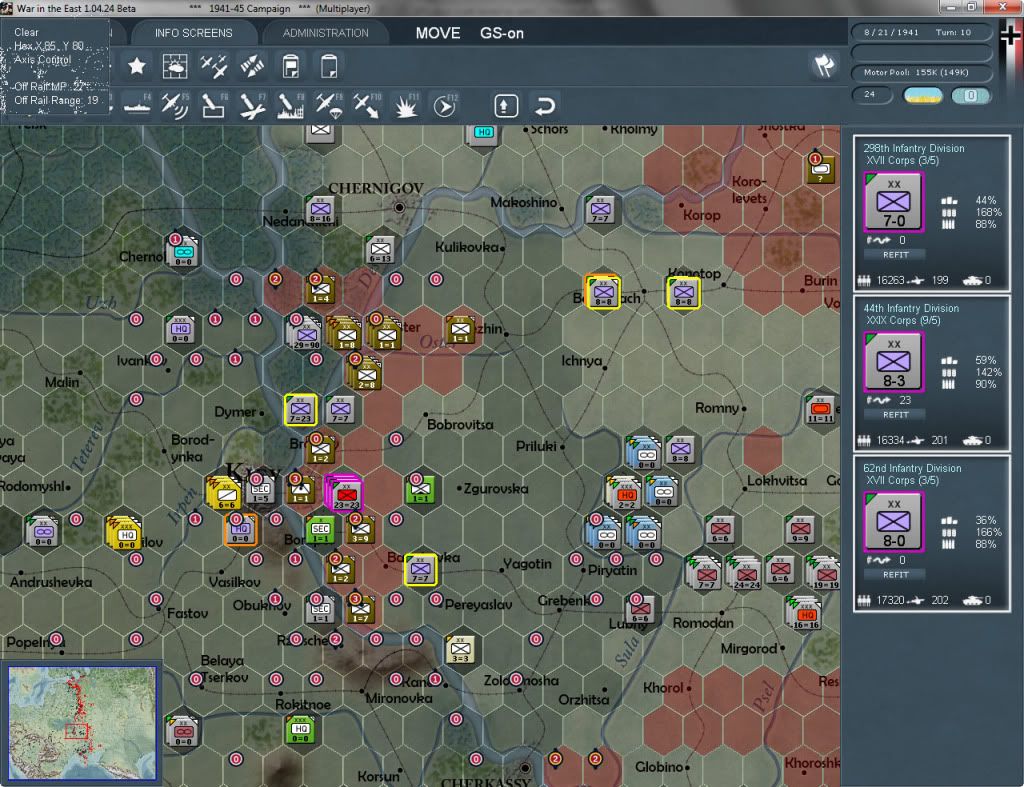Click the German cross faction emblem
The image size is (1024, 787).
(1011, 35)
